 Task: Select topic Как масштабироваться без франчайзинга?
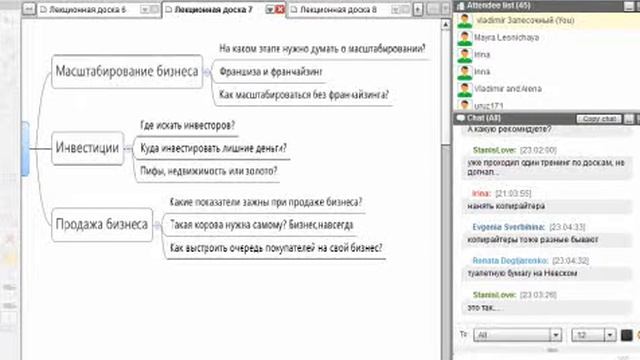[304, 95]
